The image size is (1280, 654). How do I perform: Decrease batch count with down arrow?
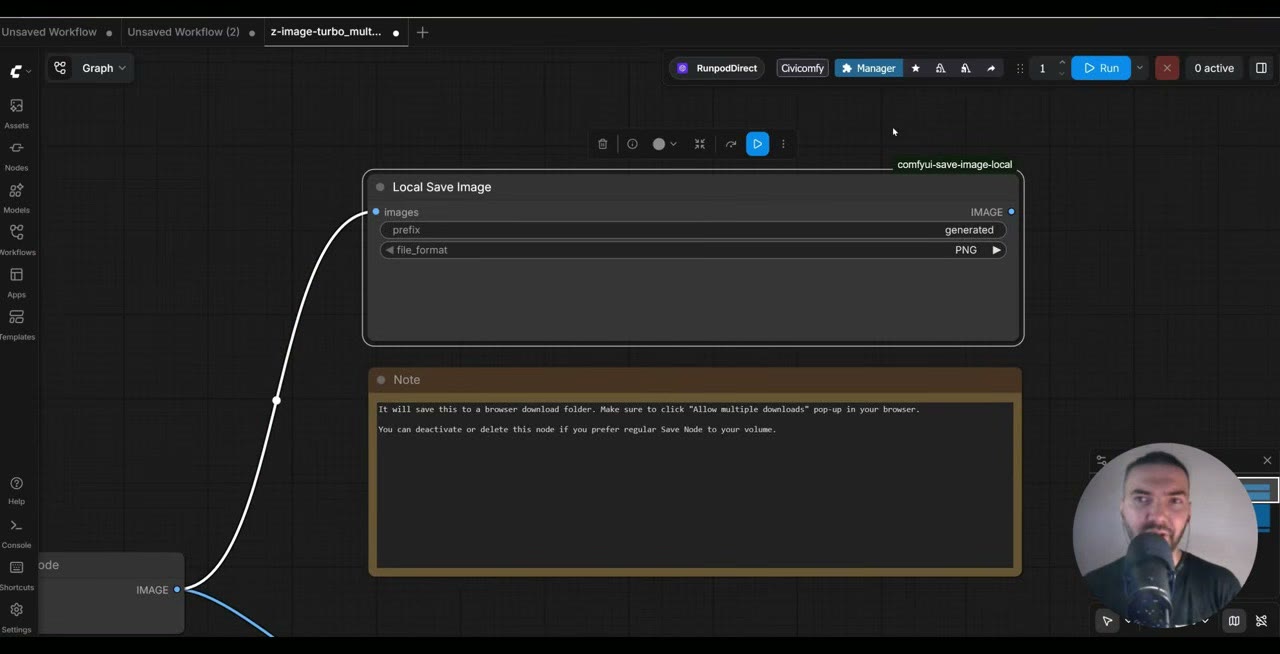point(1062,73)
